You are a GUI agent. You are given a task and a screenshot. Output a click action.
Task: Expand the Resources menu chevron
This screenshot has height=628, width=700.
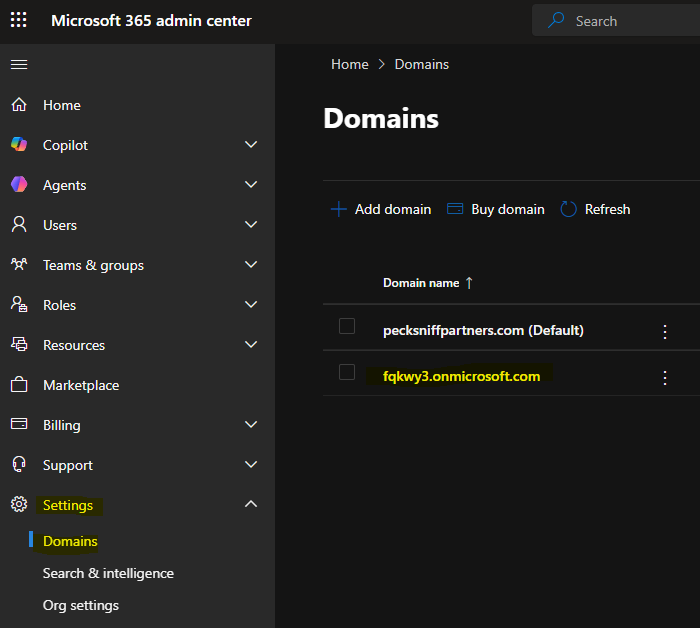pyautogui.click(x=251, y=344)
